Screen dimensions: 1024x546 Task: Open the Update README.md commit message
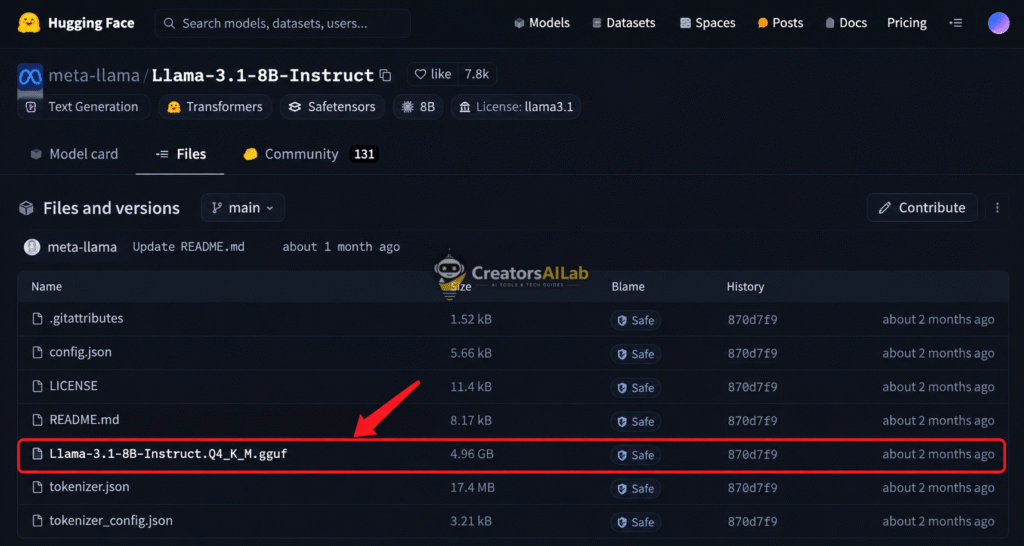point(189,247)
